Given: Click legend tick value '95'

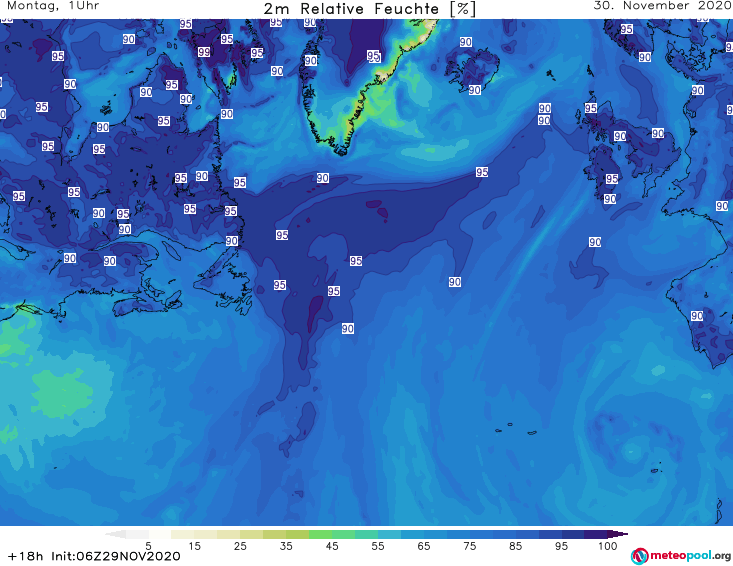Looking at the screenshot, I should (x=561, y=546).
